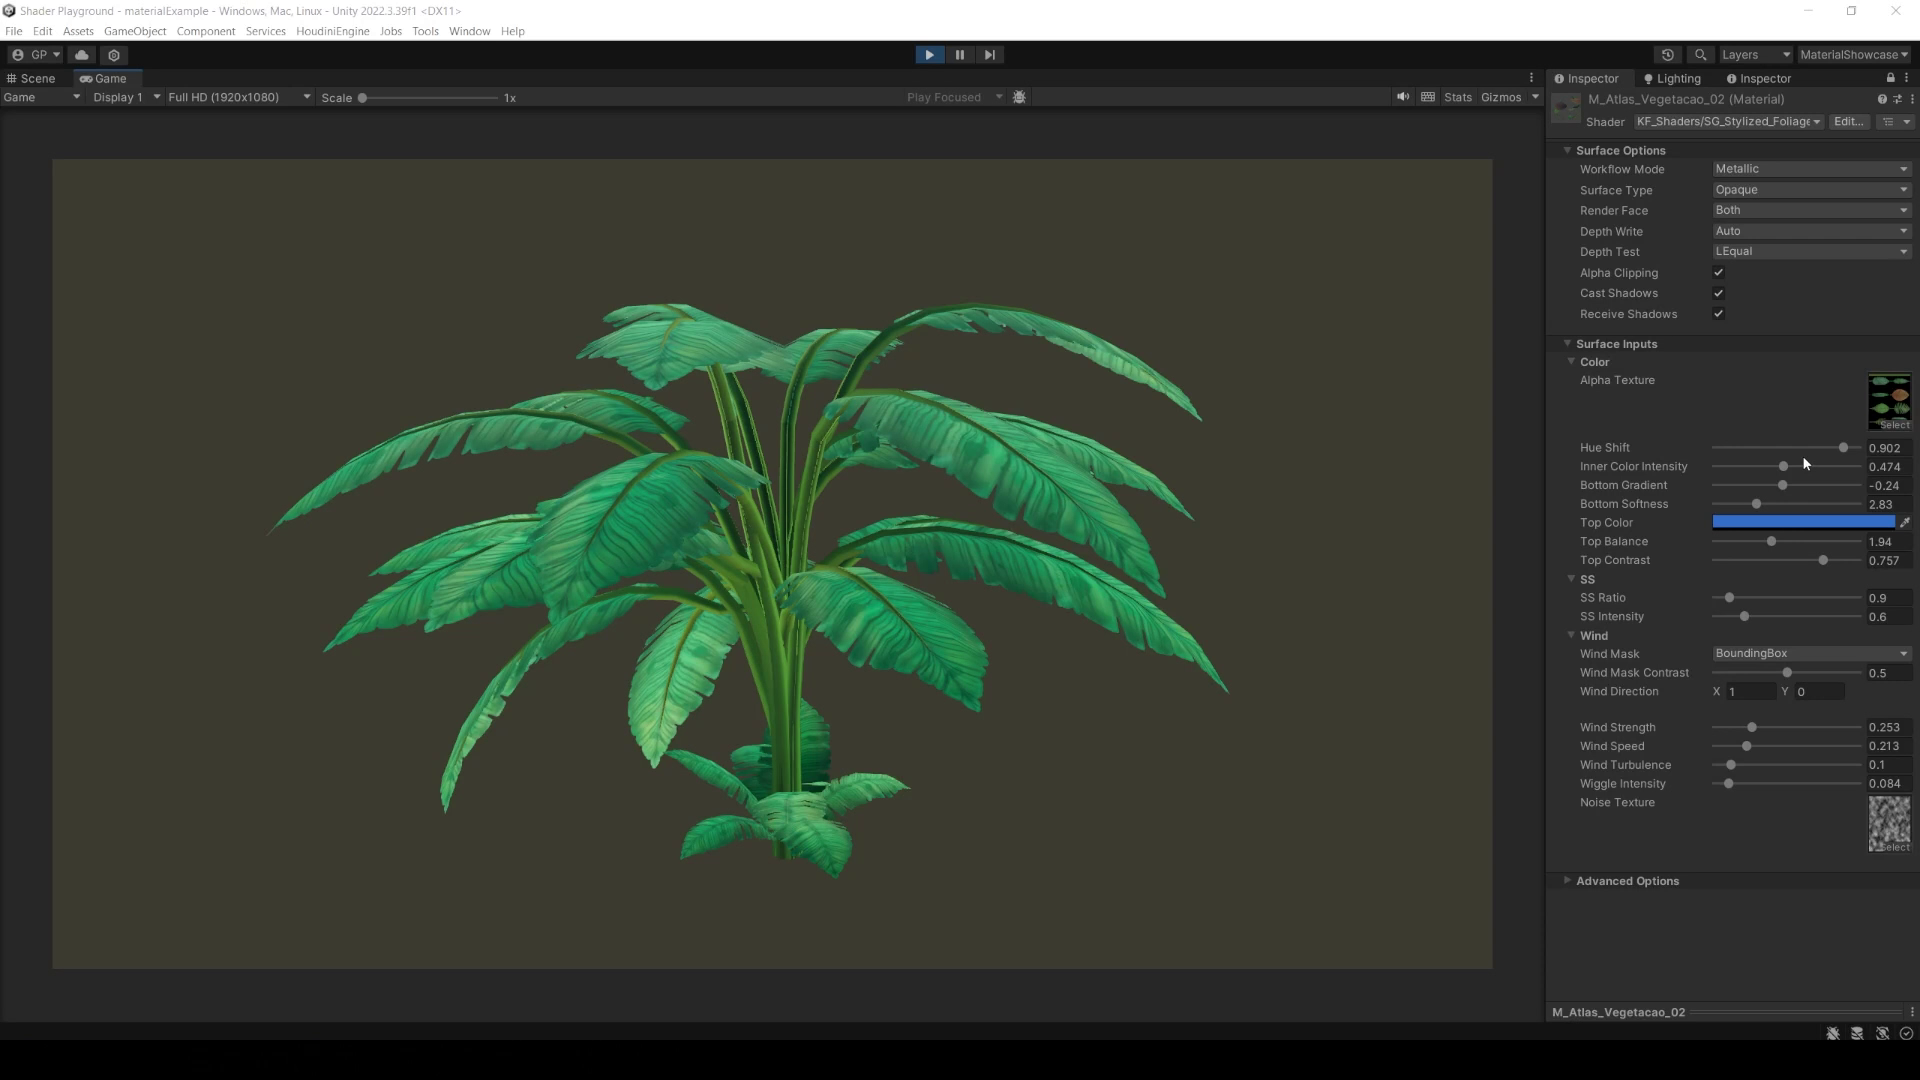Switch to the Scene tab
1920x1080 pixels.
[31, 78]
